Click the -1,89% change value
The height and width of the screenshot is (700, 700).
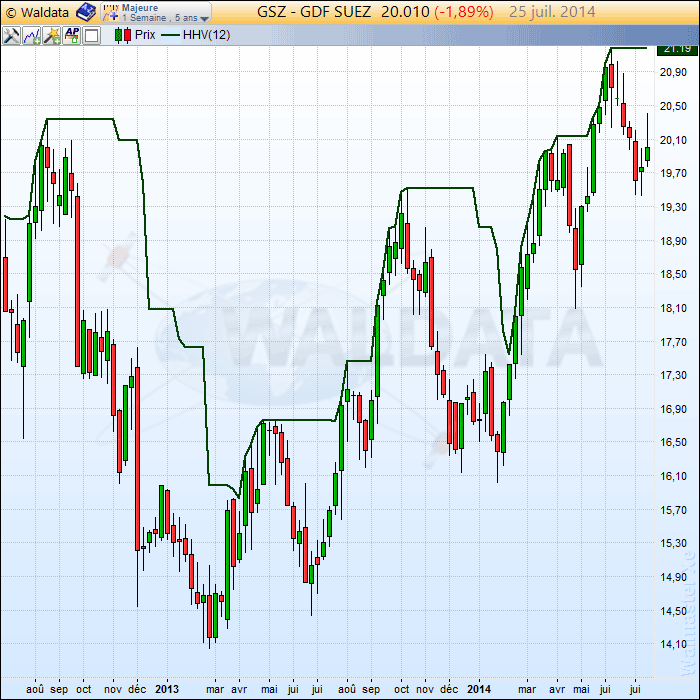pyautogui.click(x=463, y=12)
